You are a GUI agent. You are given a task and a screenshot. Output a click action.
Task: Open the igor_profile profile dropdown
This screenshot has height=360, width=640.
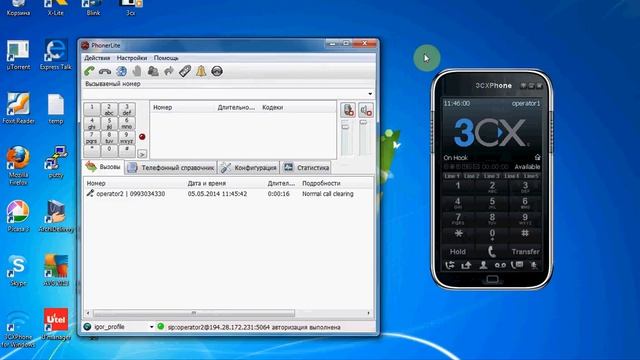pyautogui.click(x=151, y=327)
